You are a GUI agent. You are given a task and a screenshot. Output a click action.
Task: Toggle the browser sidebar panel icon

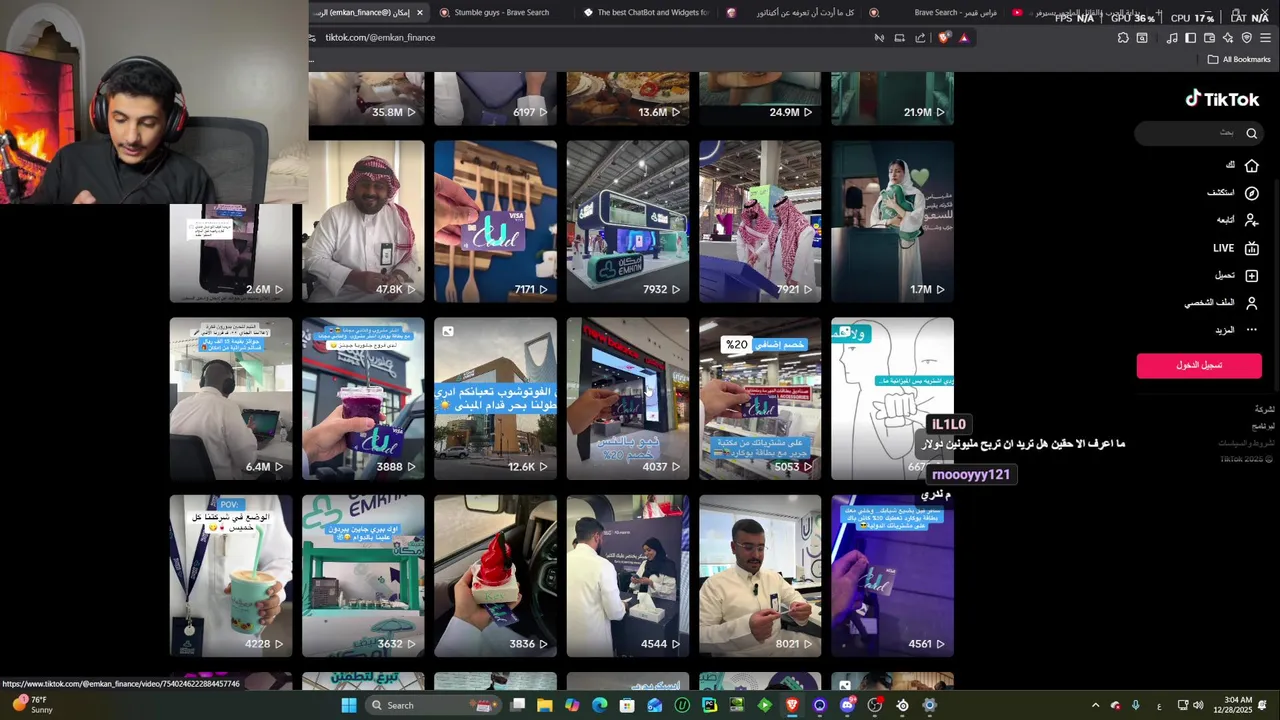tap(1190, 38)
